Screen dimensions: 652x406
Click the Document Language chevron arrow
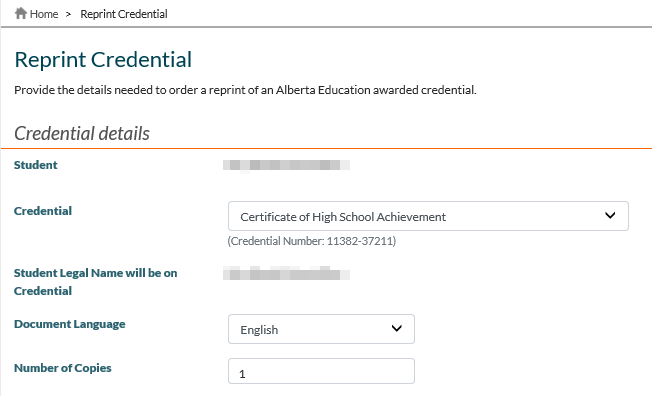coord(397,329)
